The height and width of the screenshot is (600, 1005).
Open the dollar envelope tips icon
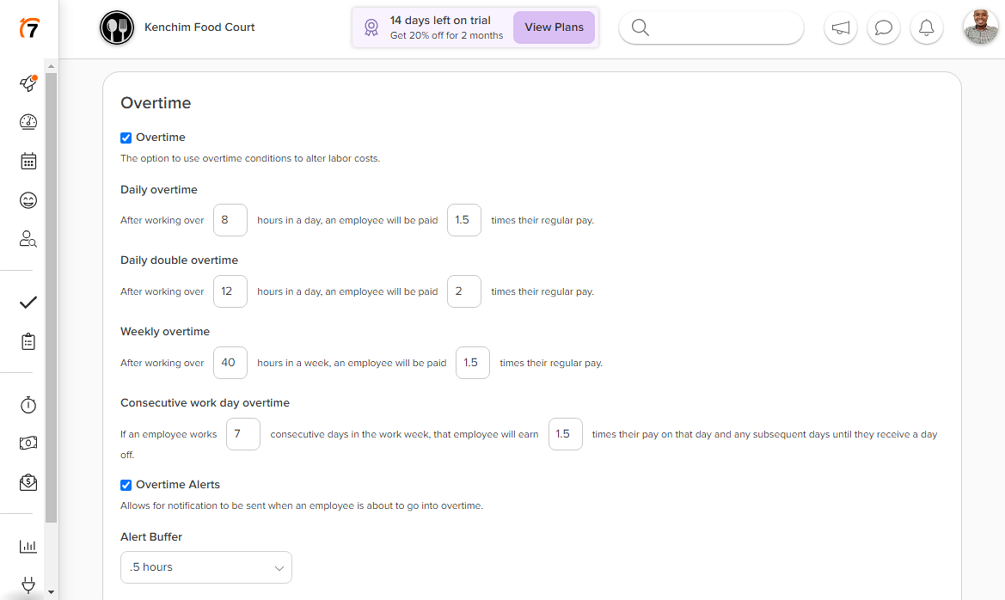28,482
